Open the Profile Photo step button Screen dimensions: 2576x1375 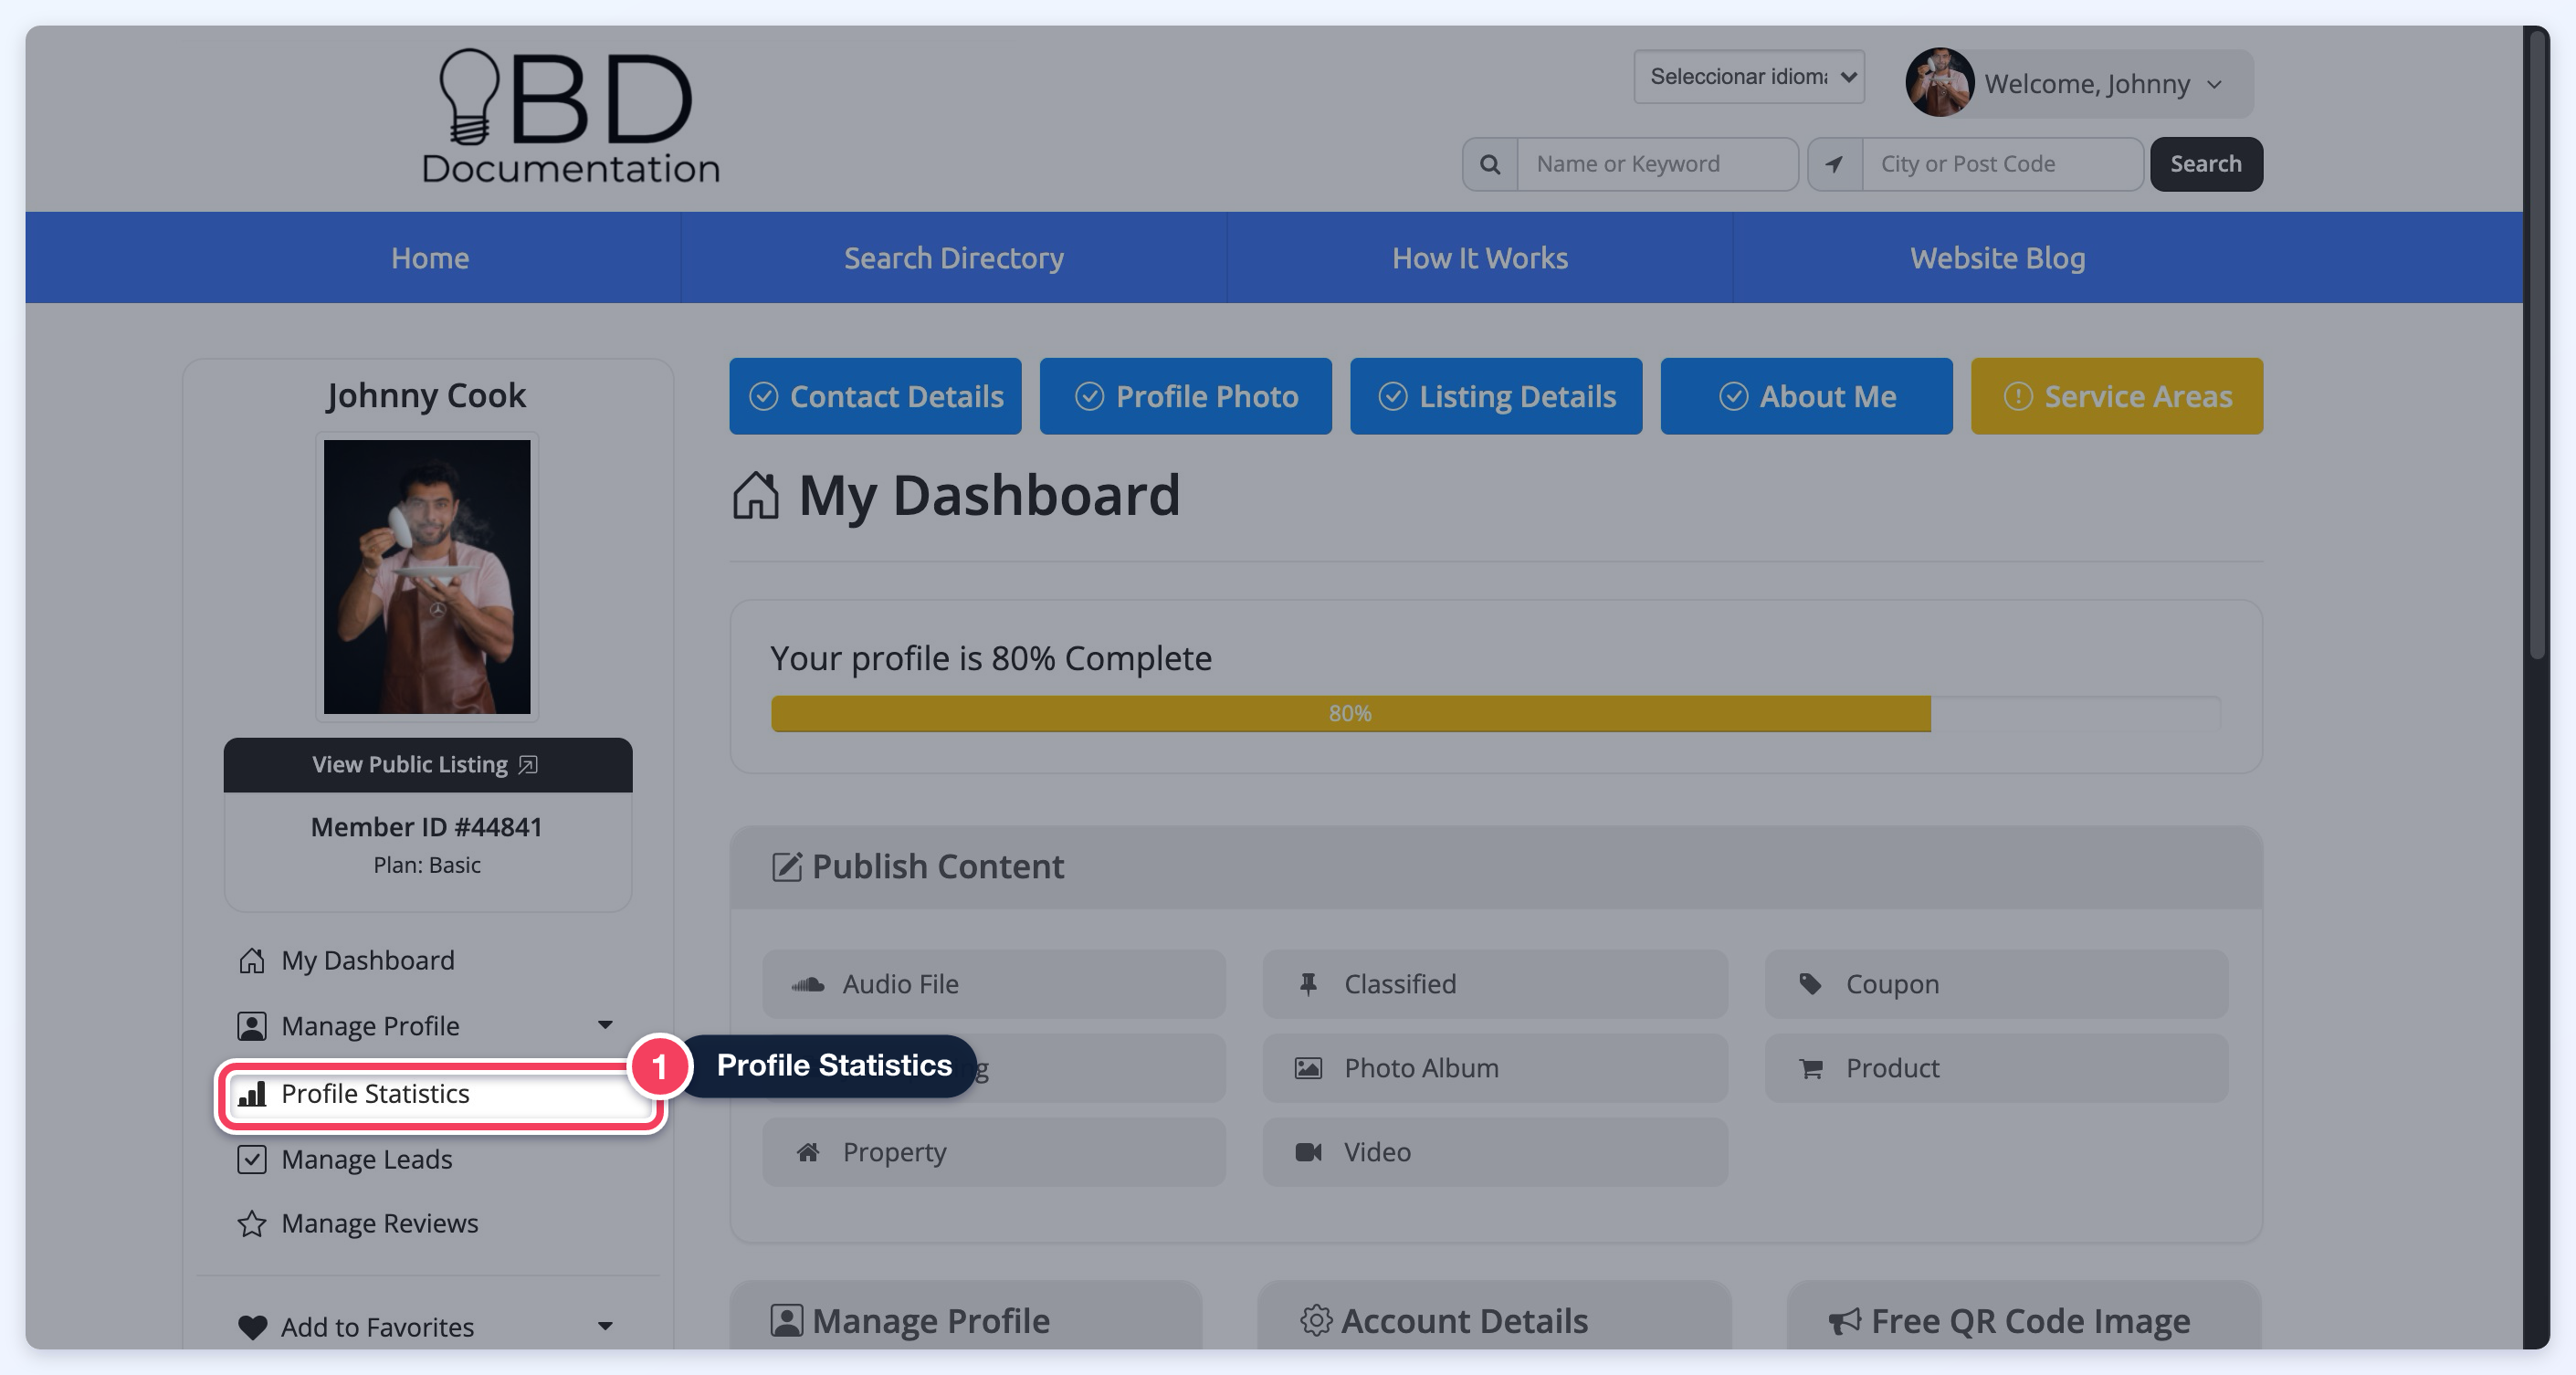(1186, 396)
